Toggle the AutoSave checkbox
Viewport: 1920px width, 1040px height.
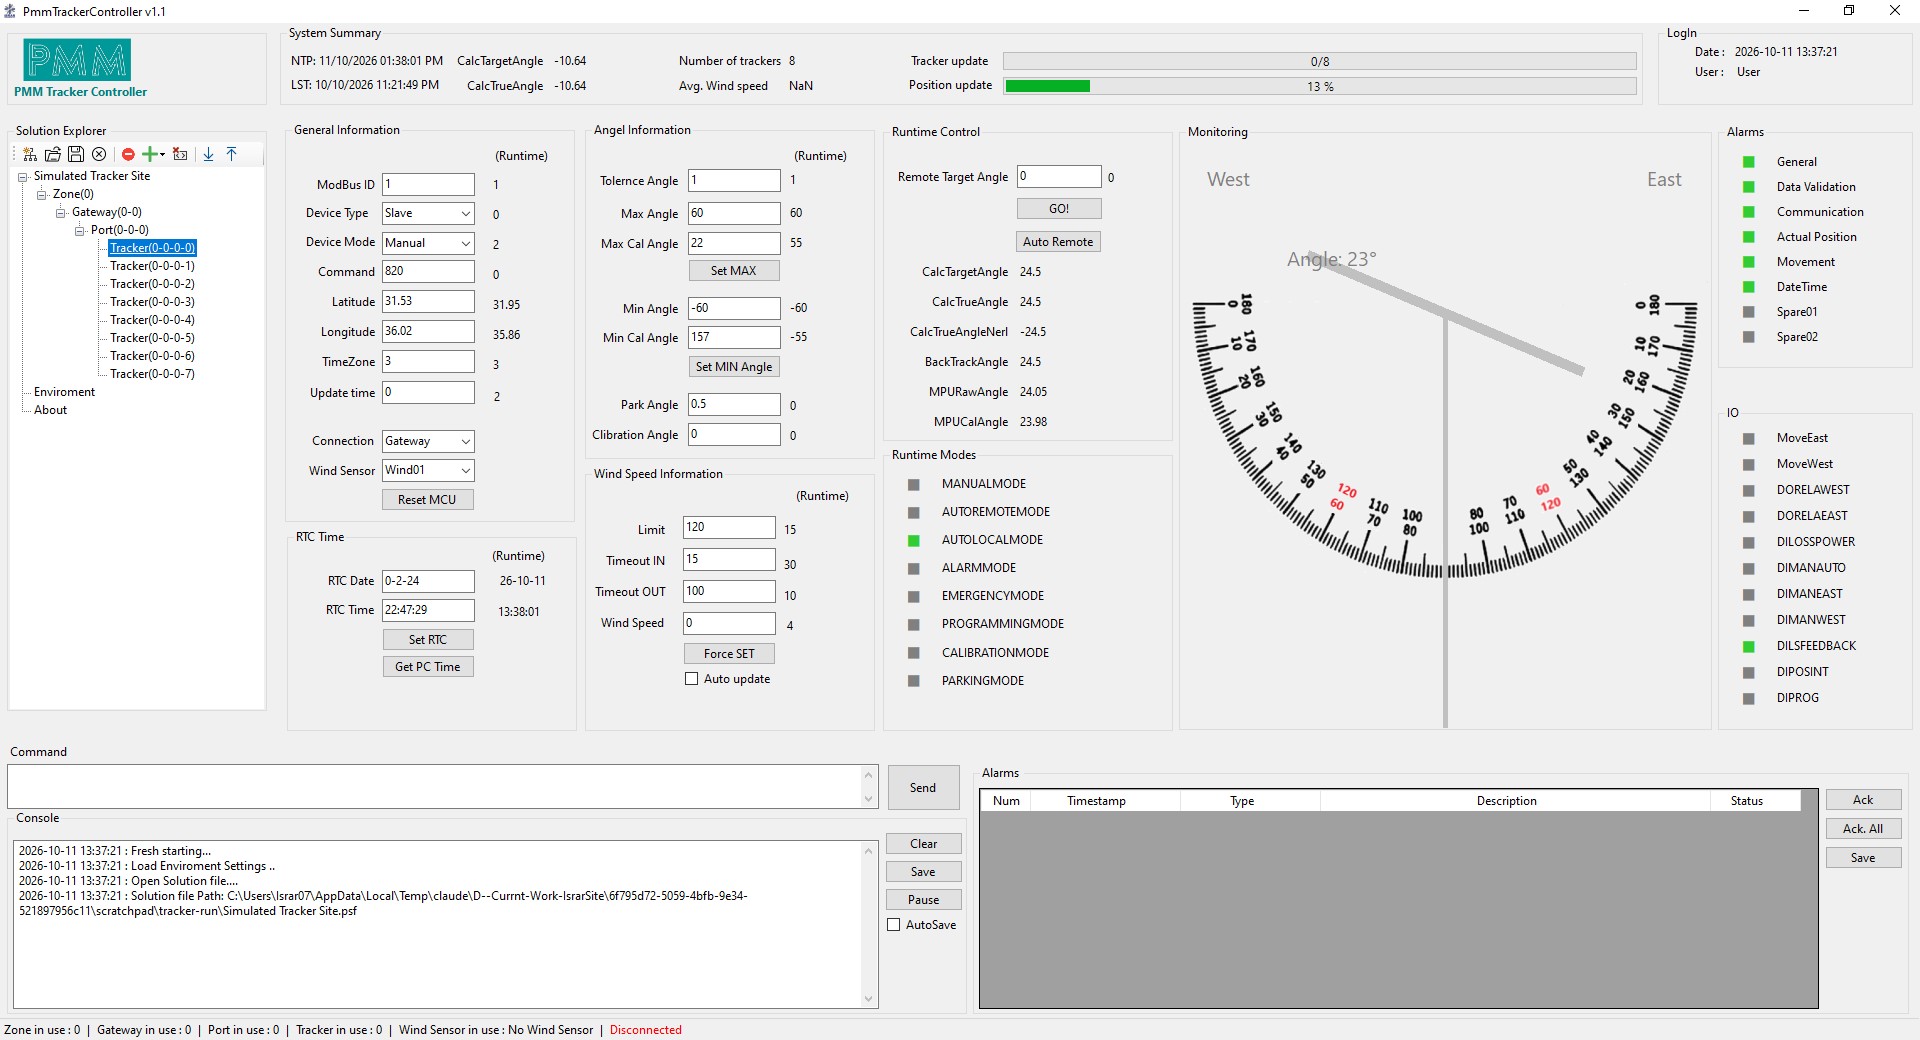[894, 925]
